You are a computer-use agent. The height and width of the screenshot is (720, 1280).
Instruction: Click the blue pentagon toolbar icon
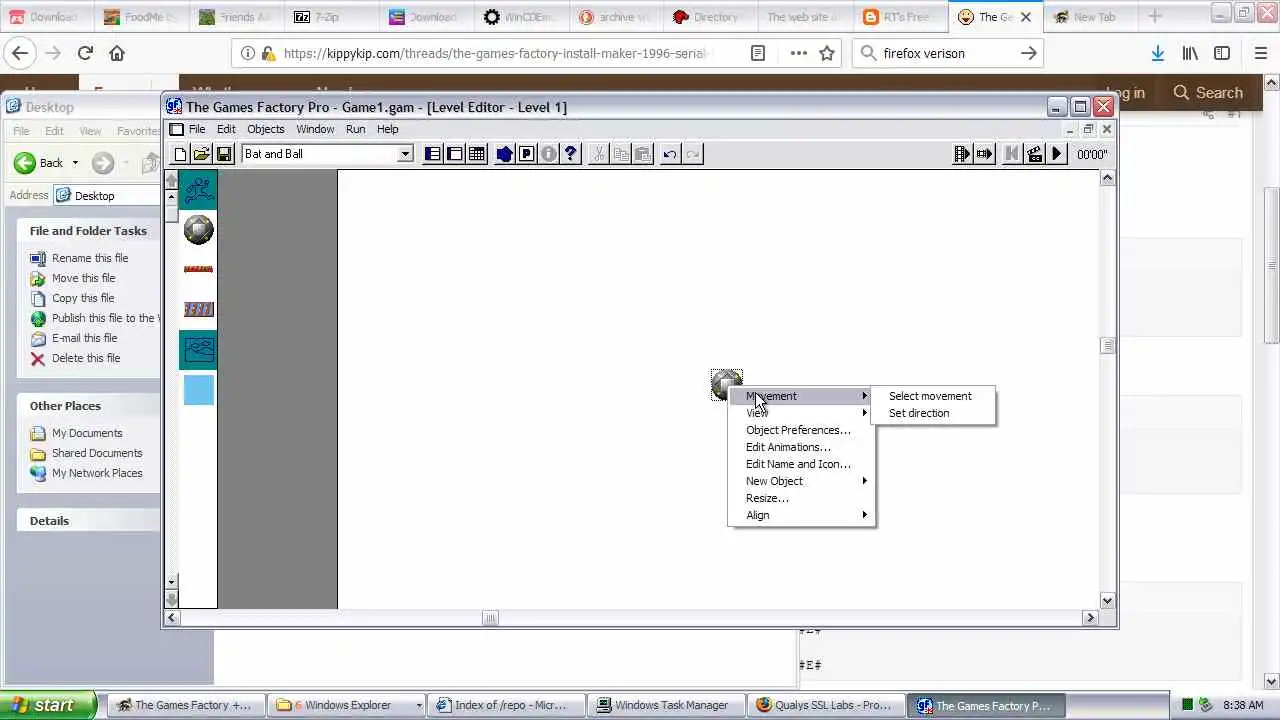(x=504, y=154)
